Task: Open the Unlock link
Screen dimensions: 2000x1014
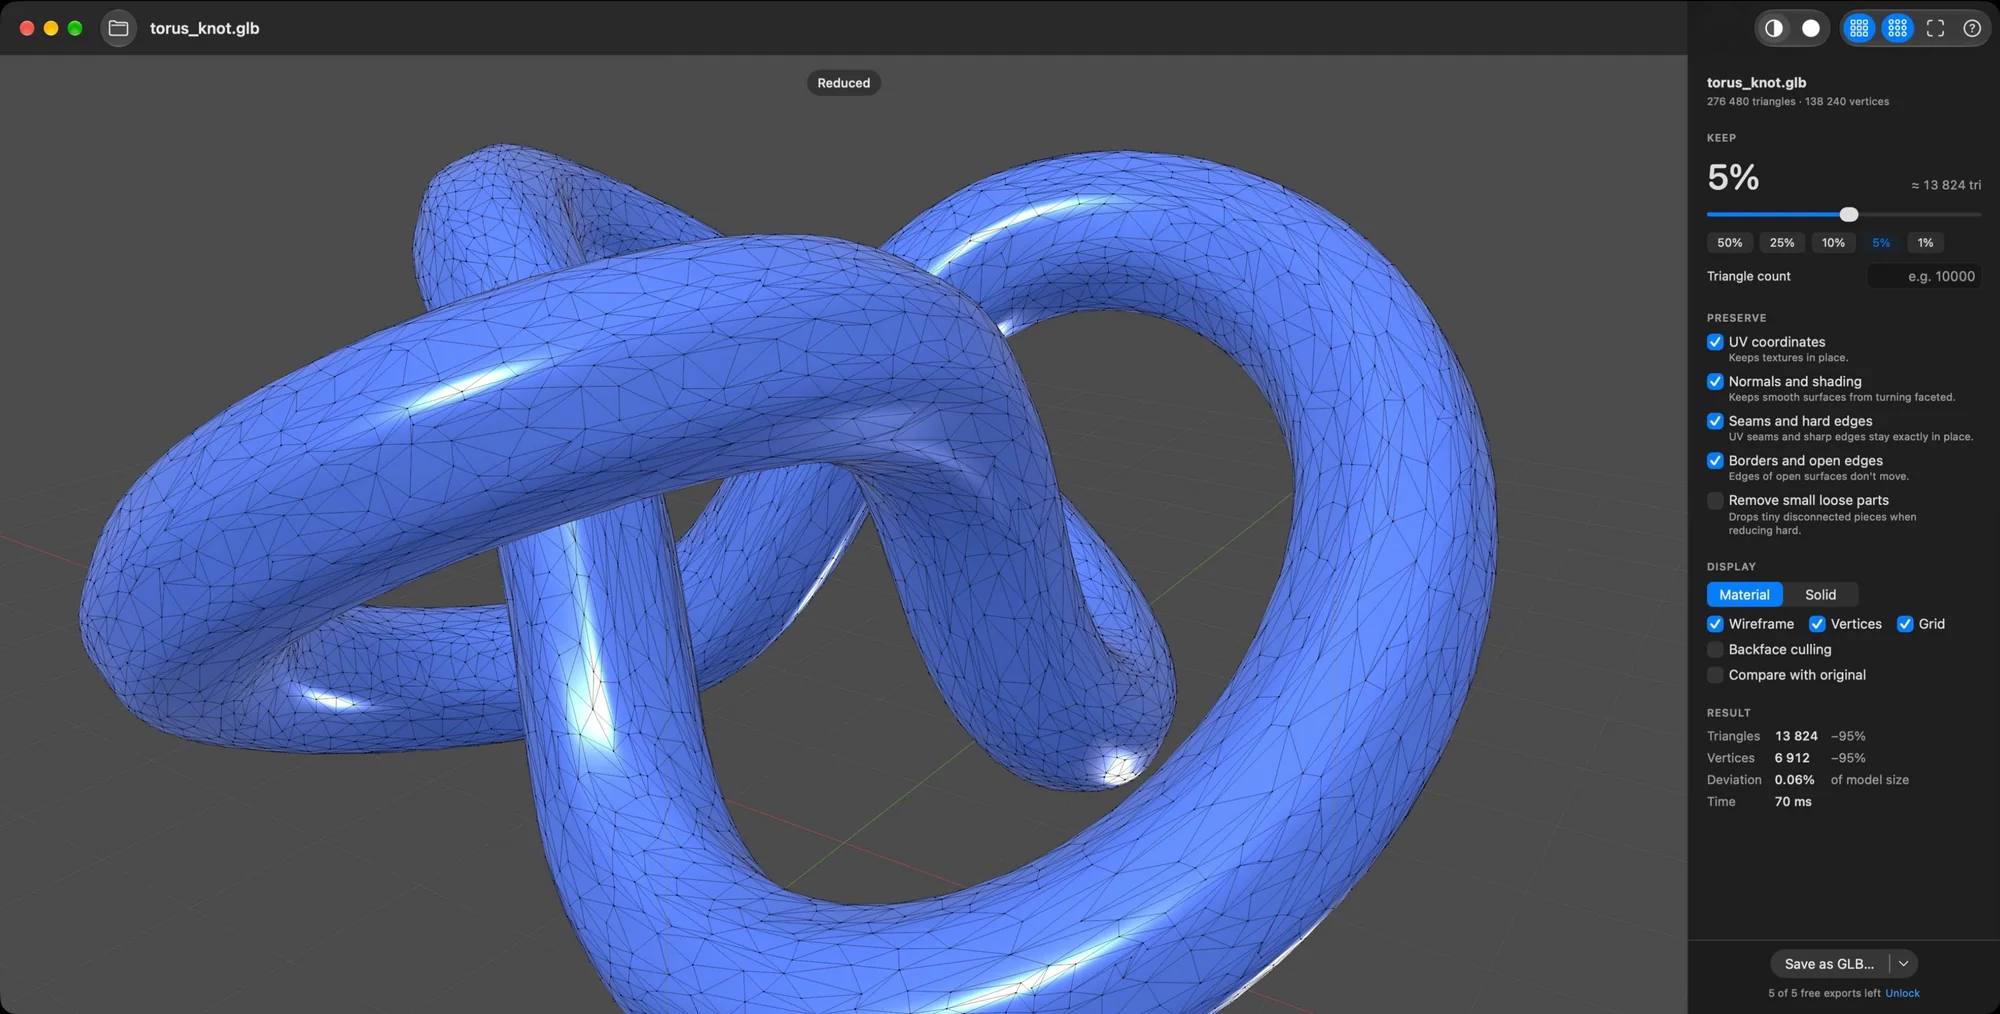Action: (x=1902, y=993)
